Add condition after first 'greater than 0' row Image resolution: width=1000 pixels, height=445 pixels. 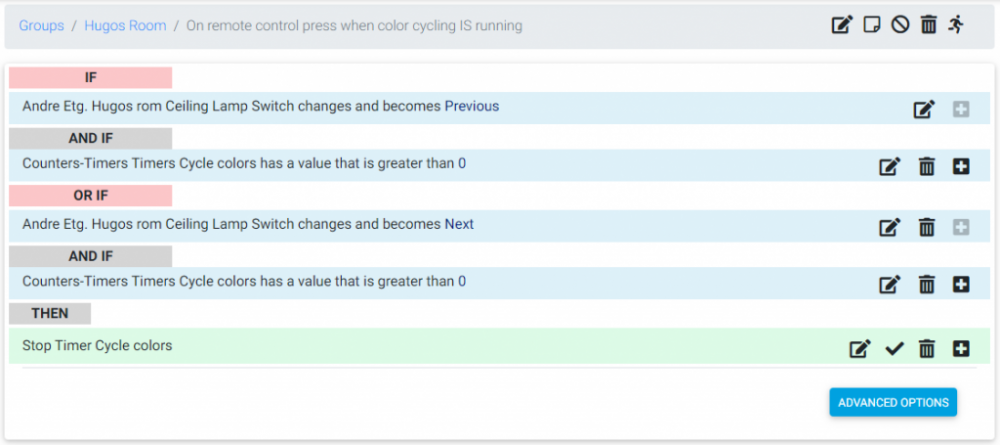pyautogui.click(x=961, y=167)
